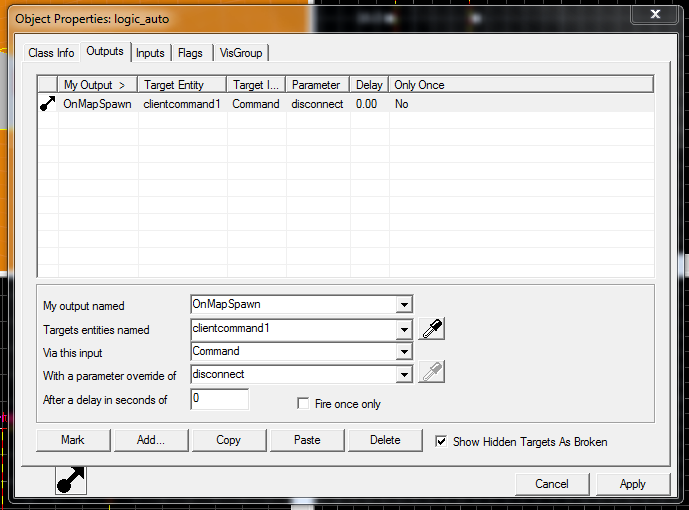Screen dimensions: 689x510
Task: Go to the Flags tab
Action: pyautogui.click(x=190, y=52)
